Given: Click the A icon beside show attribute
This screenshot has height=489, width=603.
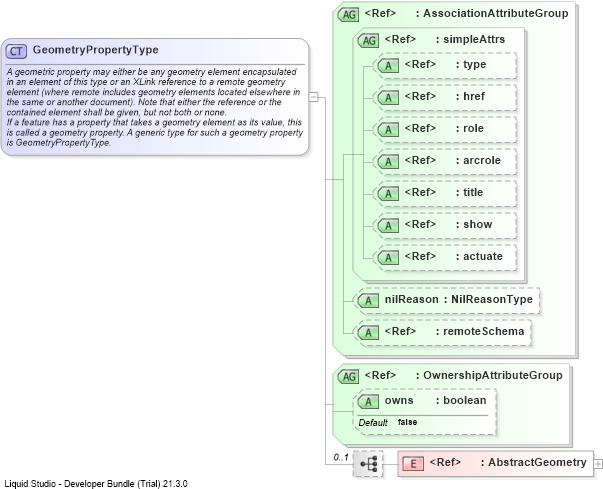Looking at the screenshot, I should (x=388, y=225).
